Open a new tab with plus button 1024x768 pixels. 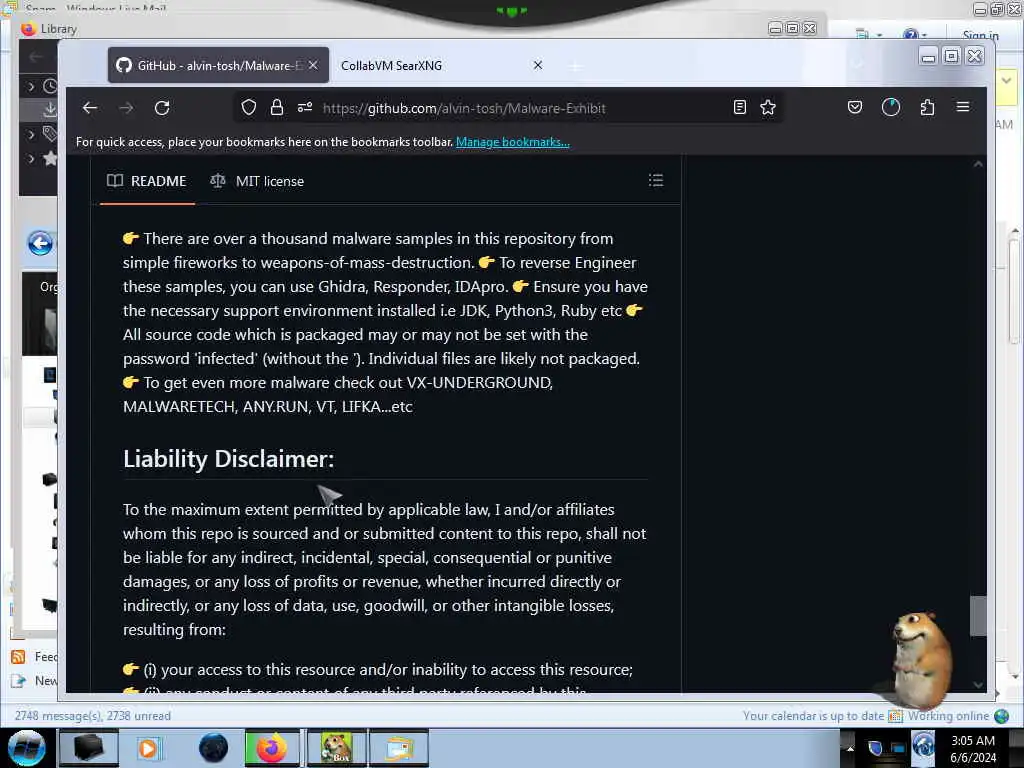coord(575,66)
